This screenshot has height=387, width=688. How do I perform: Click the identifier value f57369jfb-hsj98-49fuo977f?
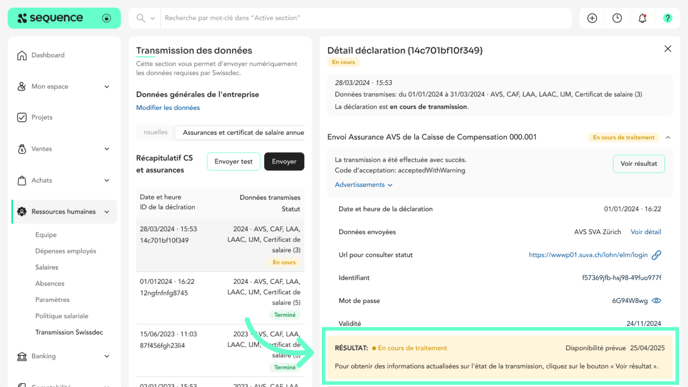(x=621, y=278)
